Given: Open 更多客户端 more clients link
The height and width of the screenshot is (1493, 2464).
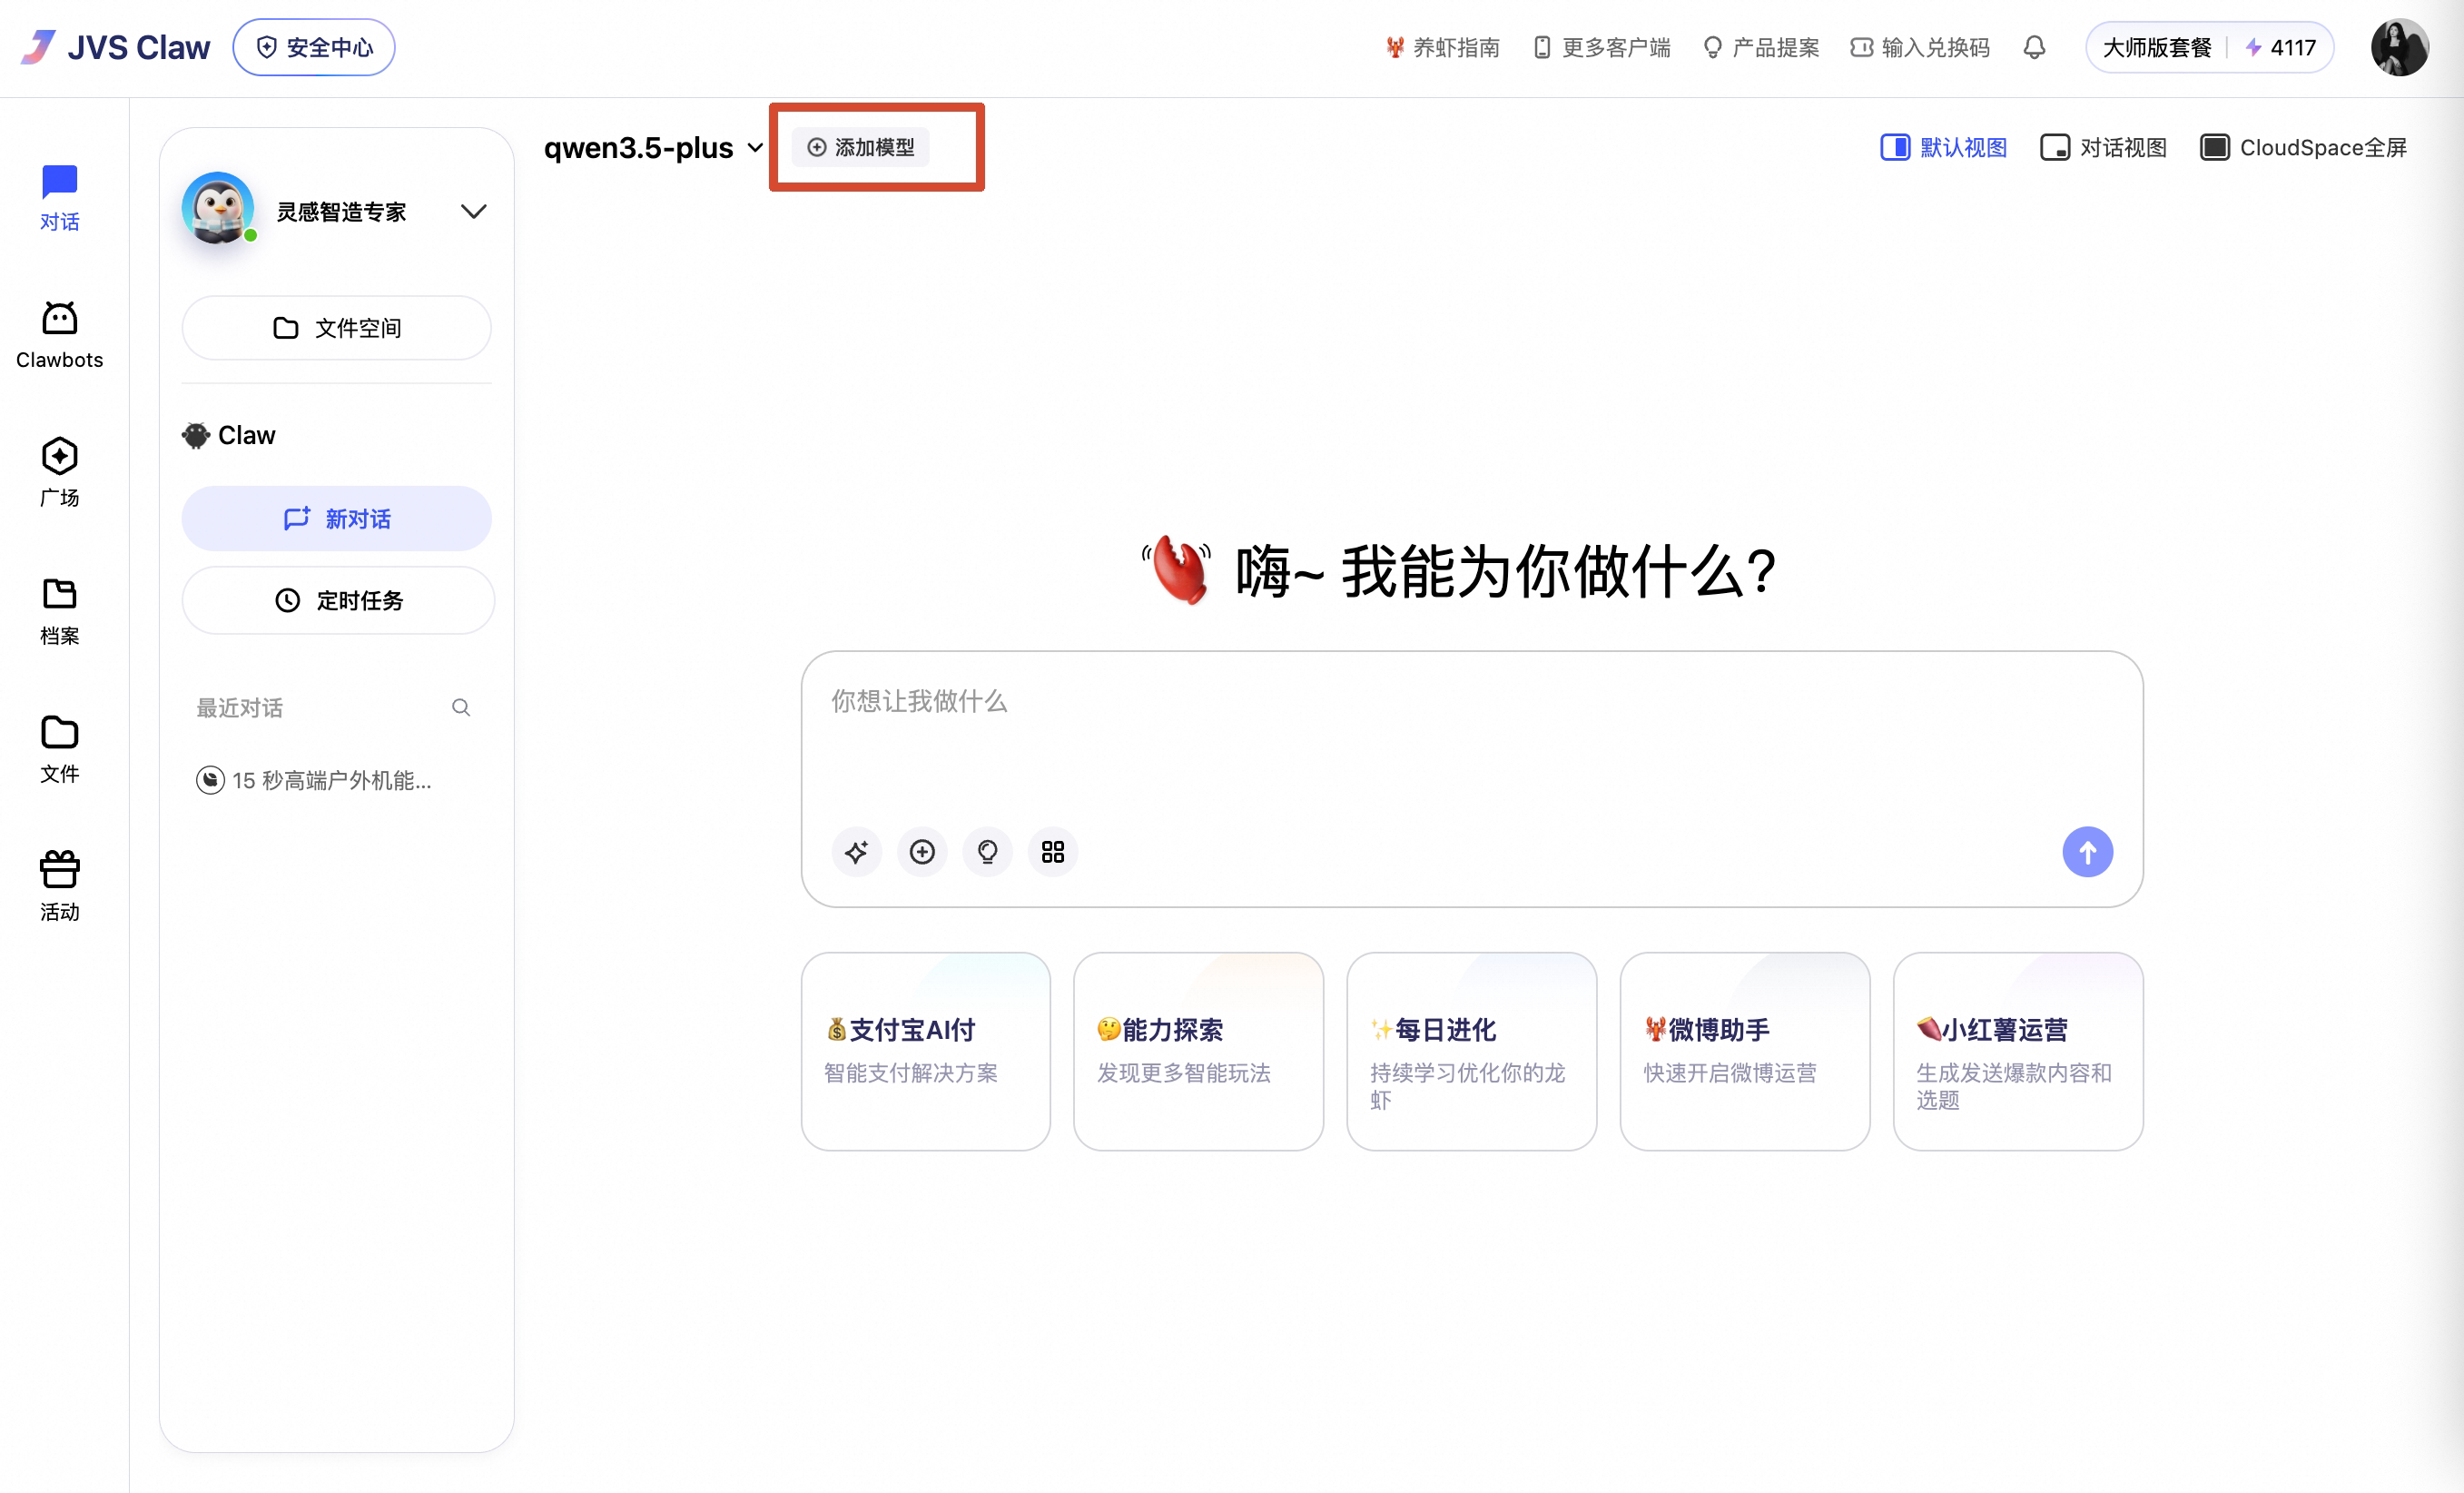Looking at the screenshot, I should click(x=1602, y=47).
